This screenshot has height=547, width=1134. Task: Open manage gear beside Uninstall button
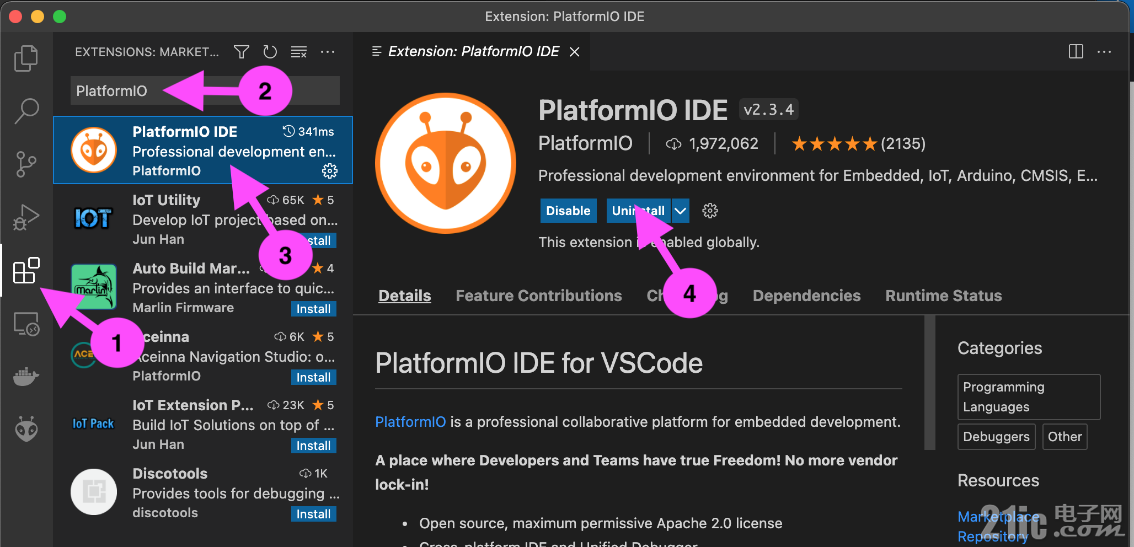coord(710,211)
